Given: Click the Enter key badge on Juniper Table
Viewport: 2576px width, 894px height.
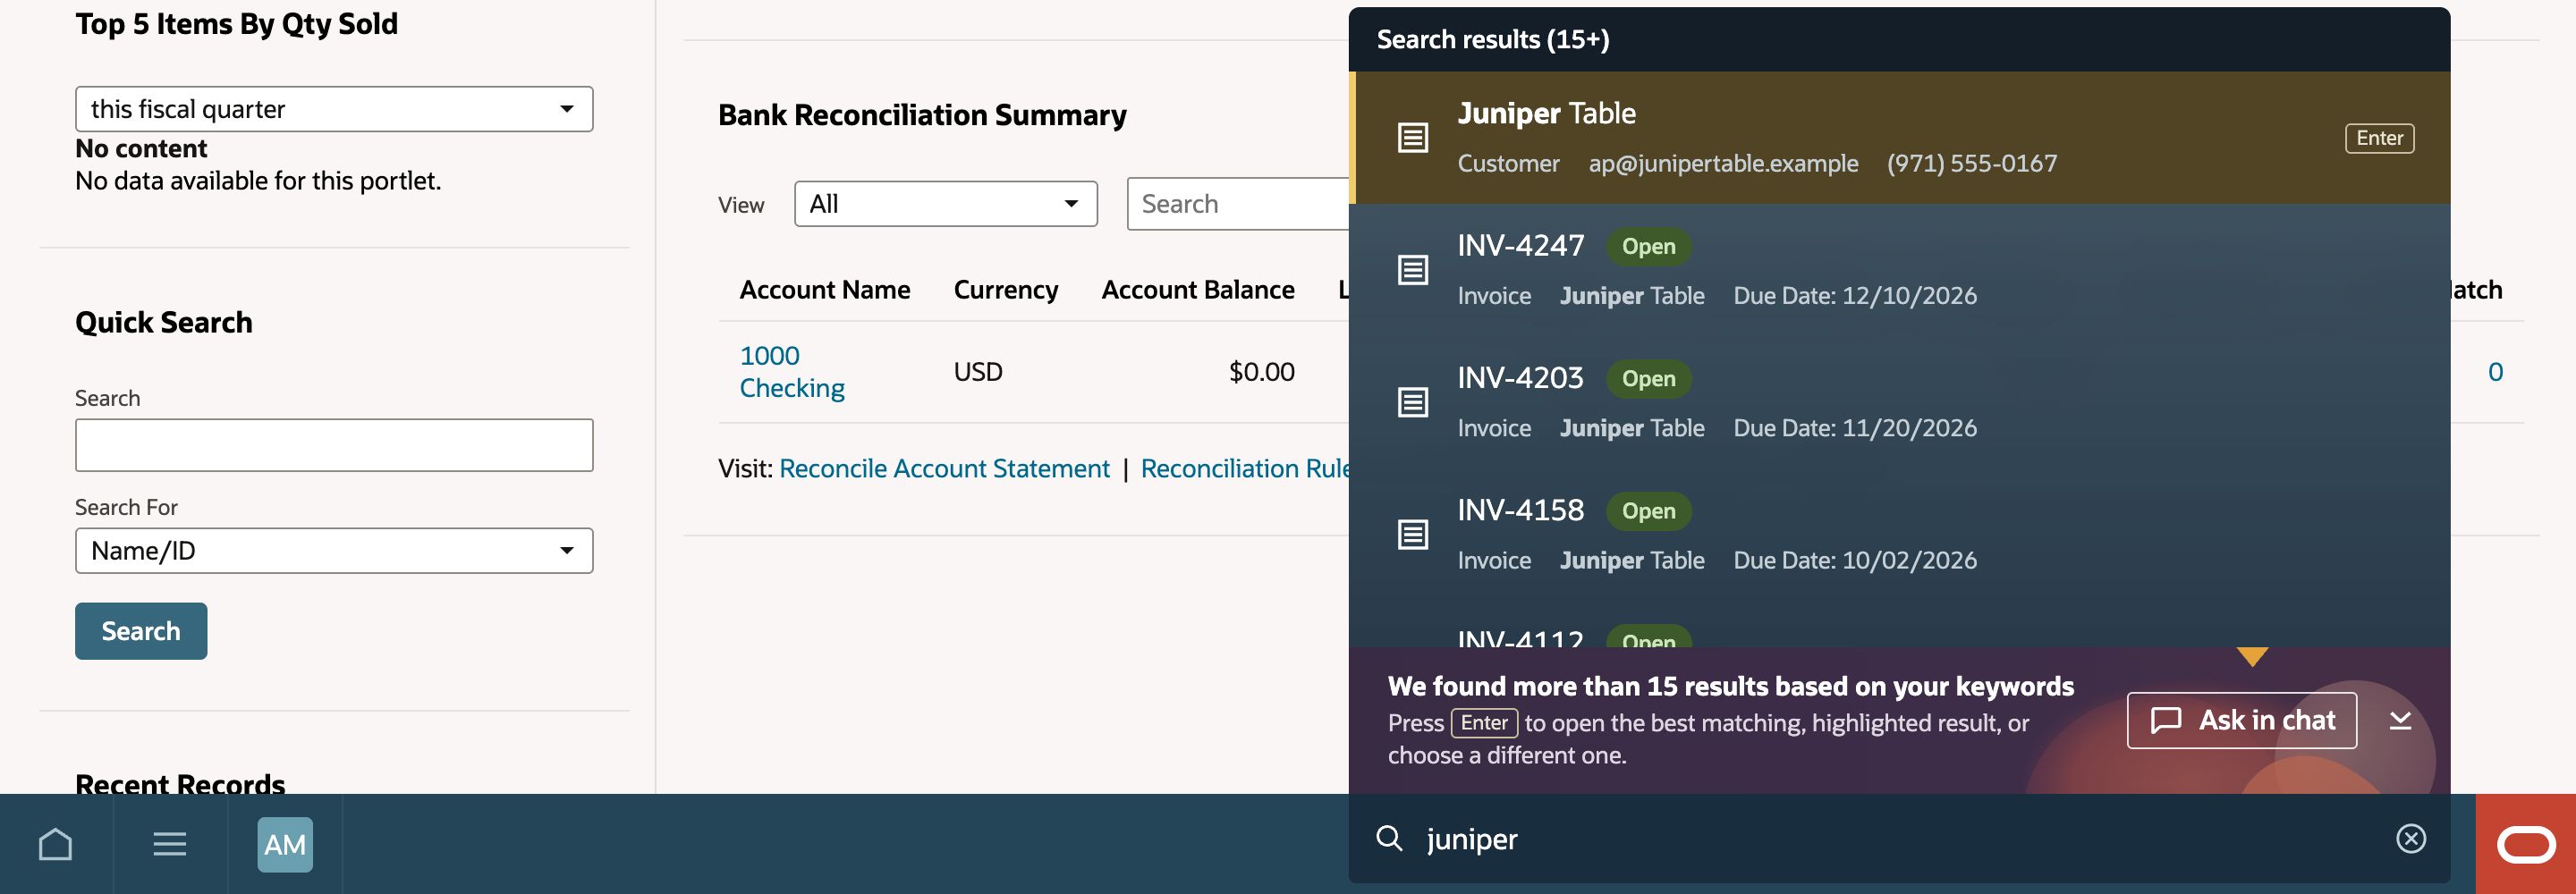Looking at the screenshot, I should click(2379, 138).
